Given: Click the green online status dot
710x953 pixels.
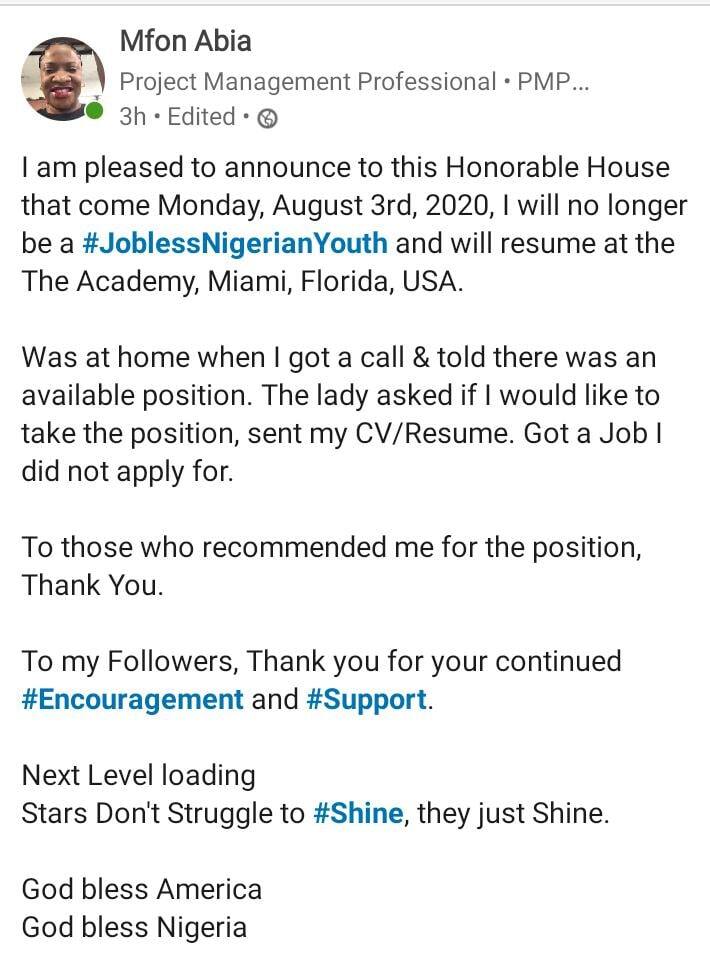Looking at the screenshot, I should 94,111.
